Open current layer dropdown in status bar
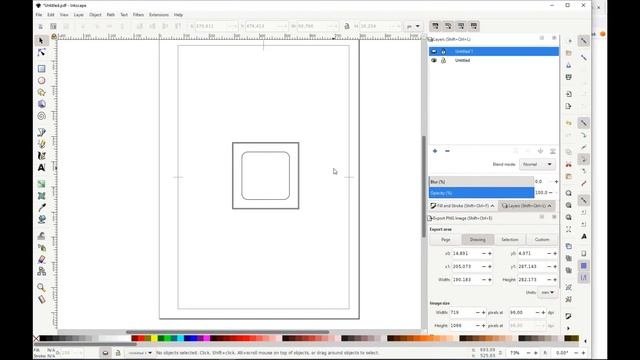This screenshot has height=360, width=640. pyautogui.click(x=140, y=353)
